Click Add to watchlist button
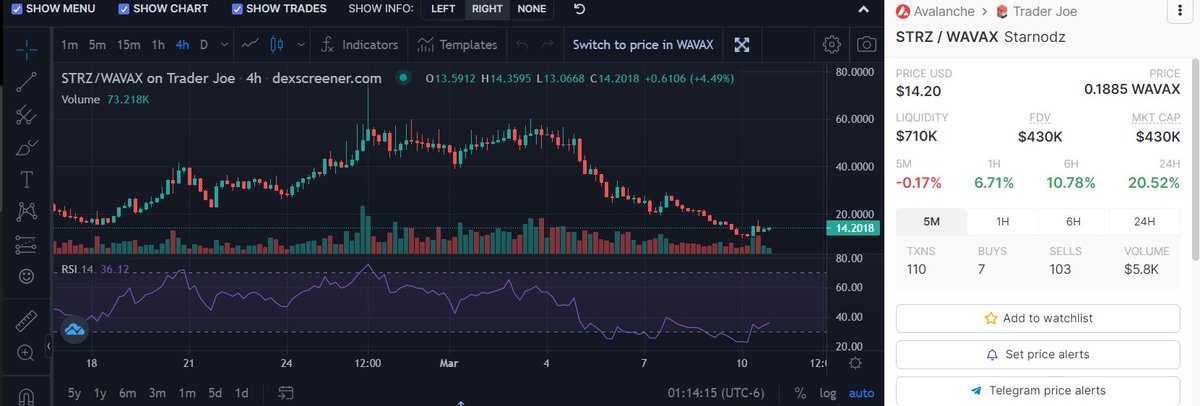Screen dimensions: 1200x406 coord(1038,318)
